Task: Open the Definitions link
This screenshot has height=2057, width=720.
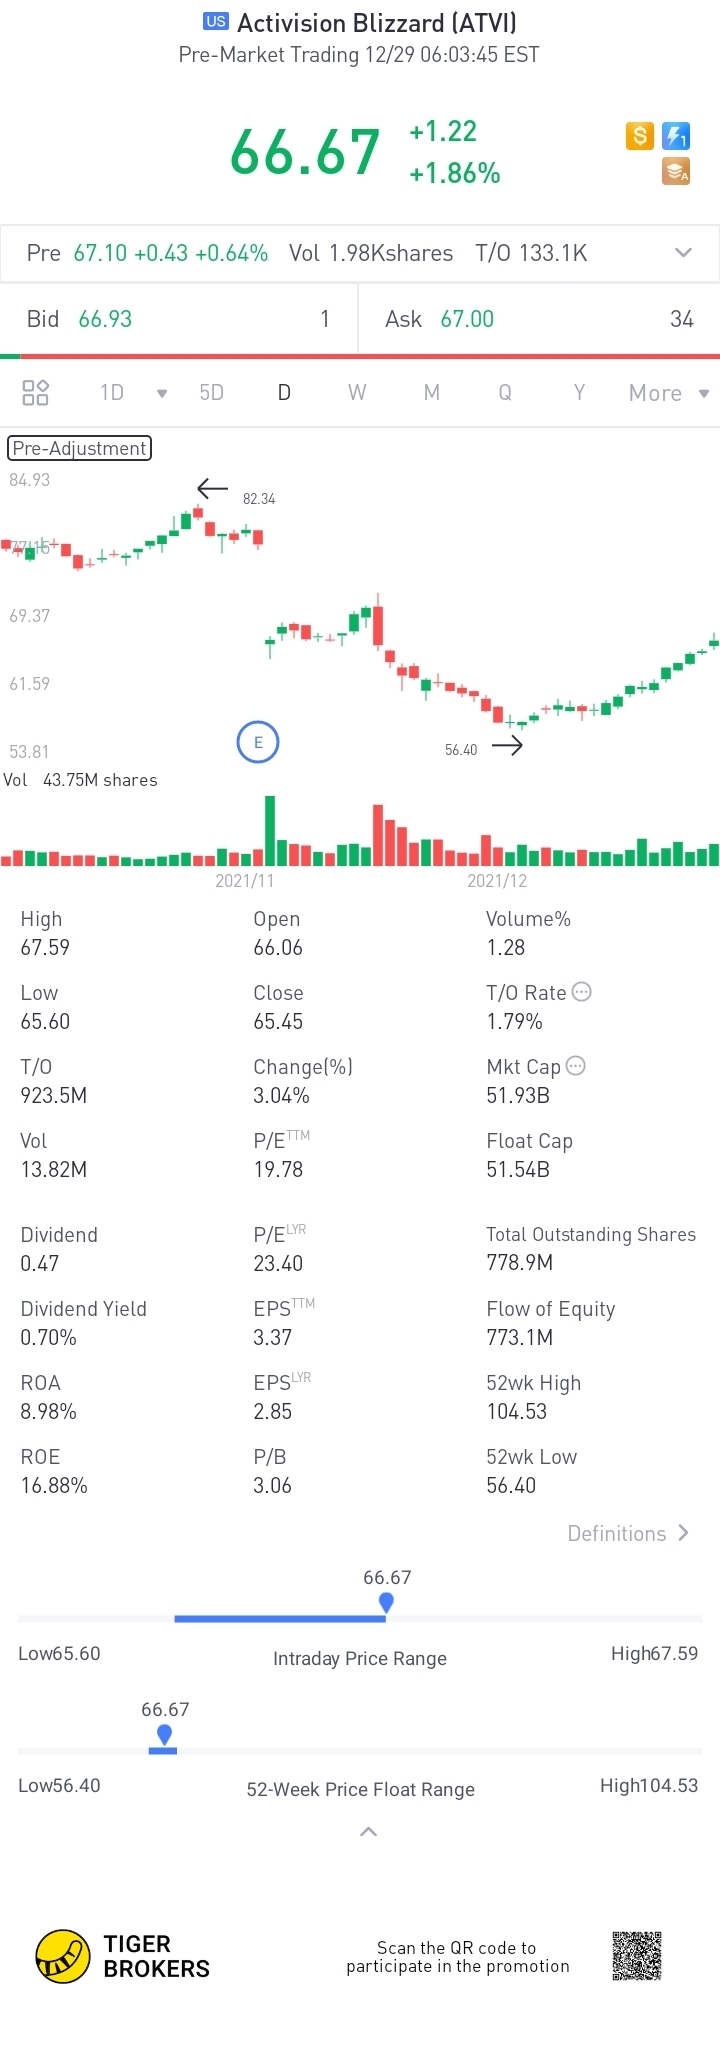Action: (628, 1533)
